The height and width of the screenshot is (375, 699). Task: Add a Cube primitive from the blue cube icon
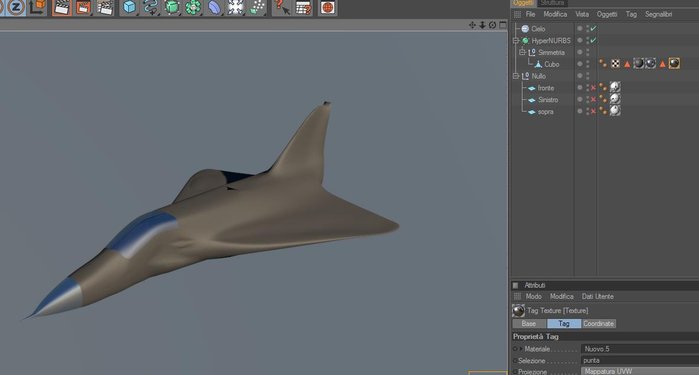[x=129, y=8]
